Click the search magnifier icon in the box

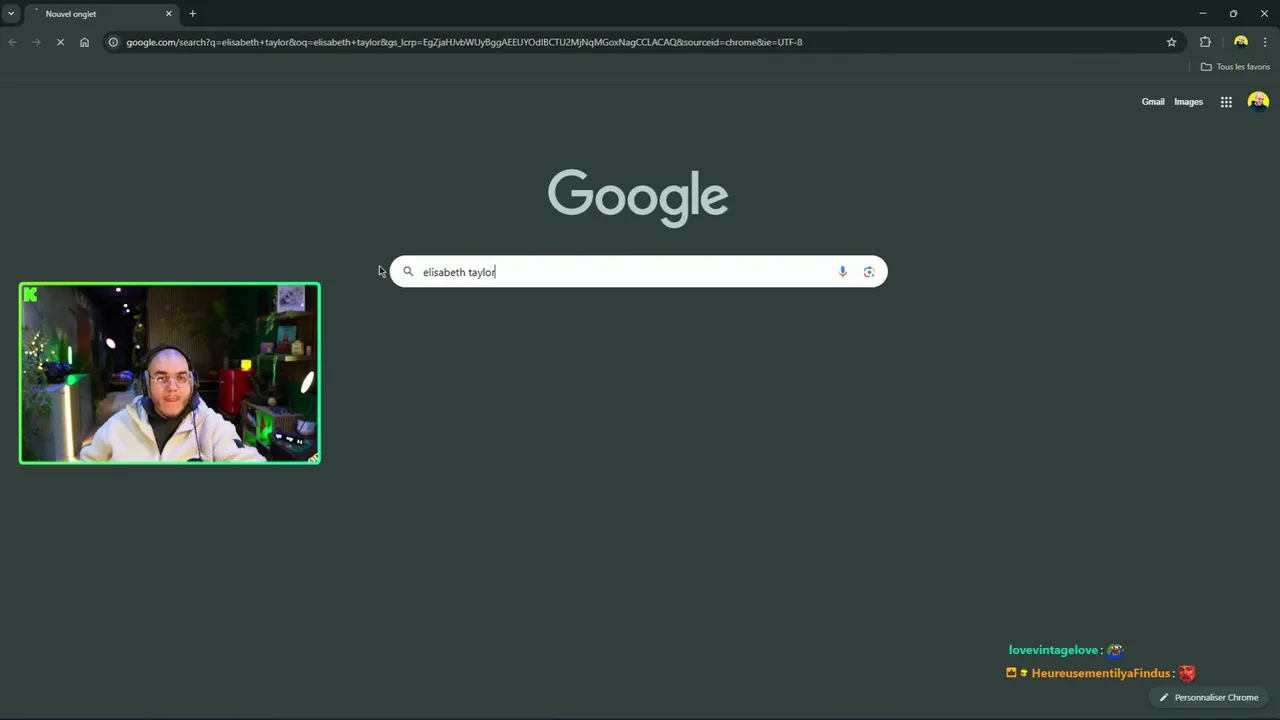pos(408,272)
